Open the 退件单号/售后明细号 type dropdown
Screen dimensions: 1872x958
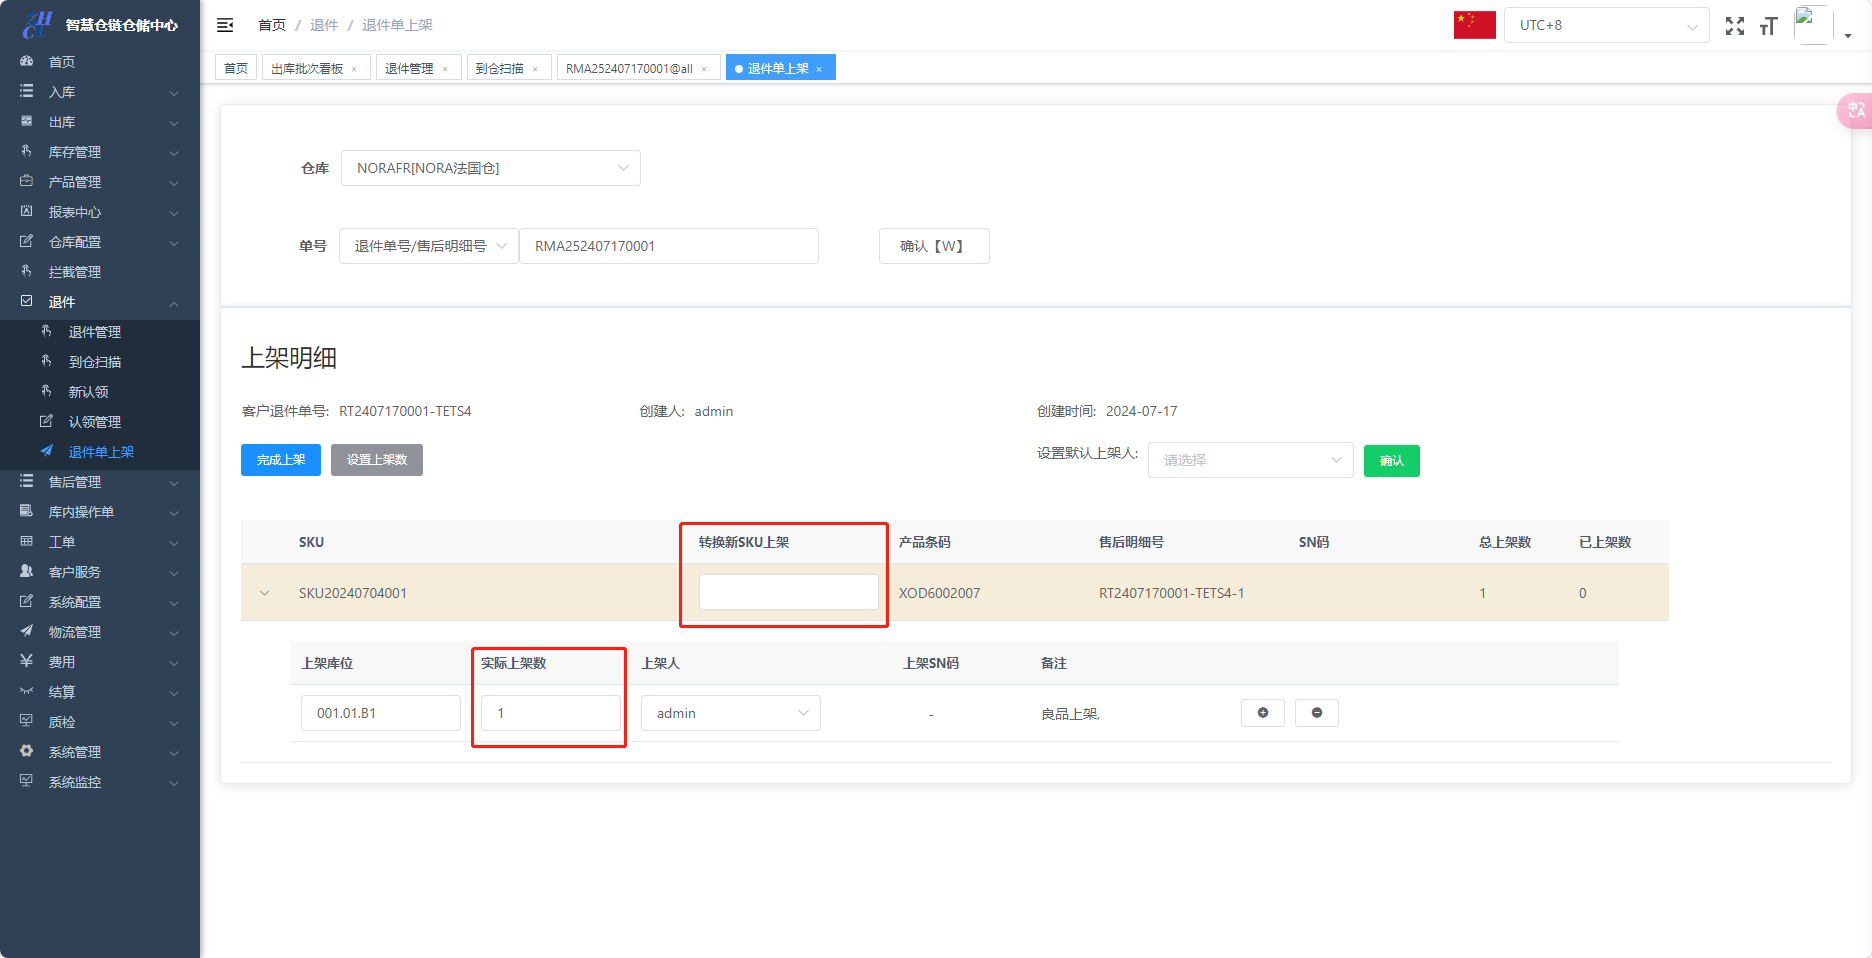(428, 246)
